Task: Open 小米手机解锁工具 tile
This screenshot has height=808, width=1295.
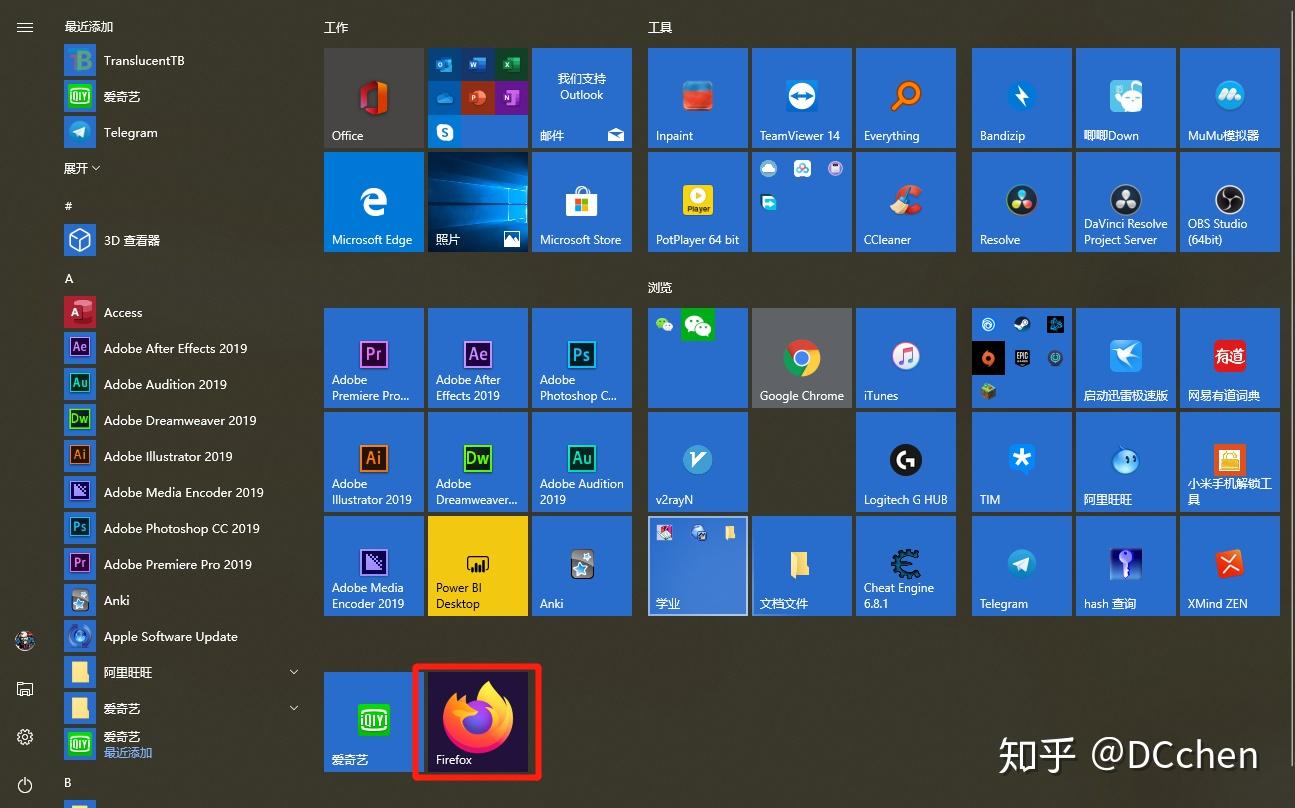Action: [1230, 462]
